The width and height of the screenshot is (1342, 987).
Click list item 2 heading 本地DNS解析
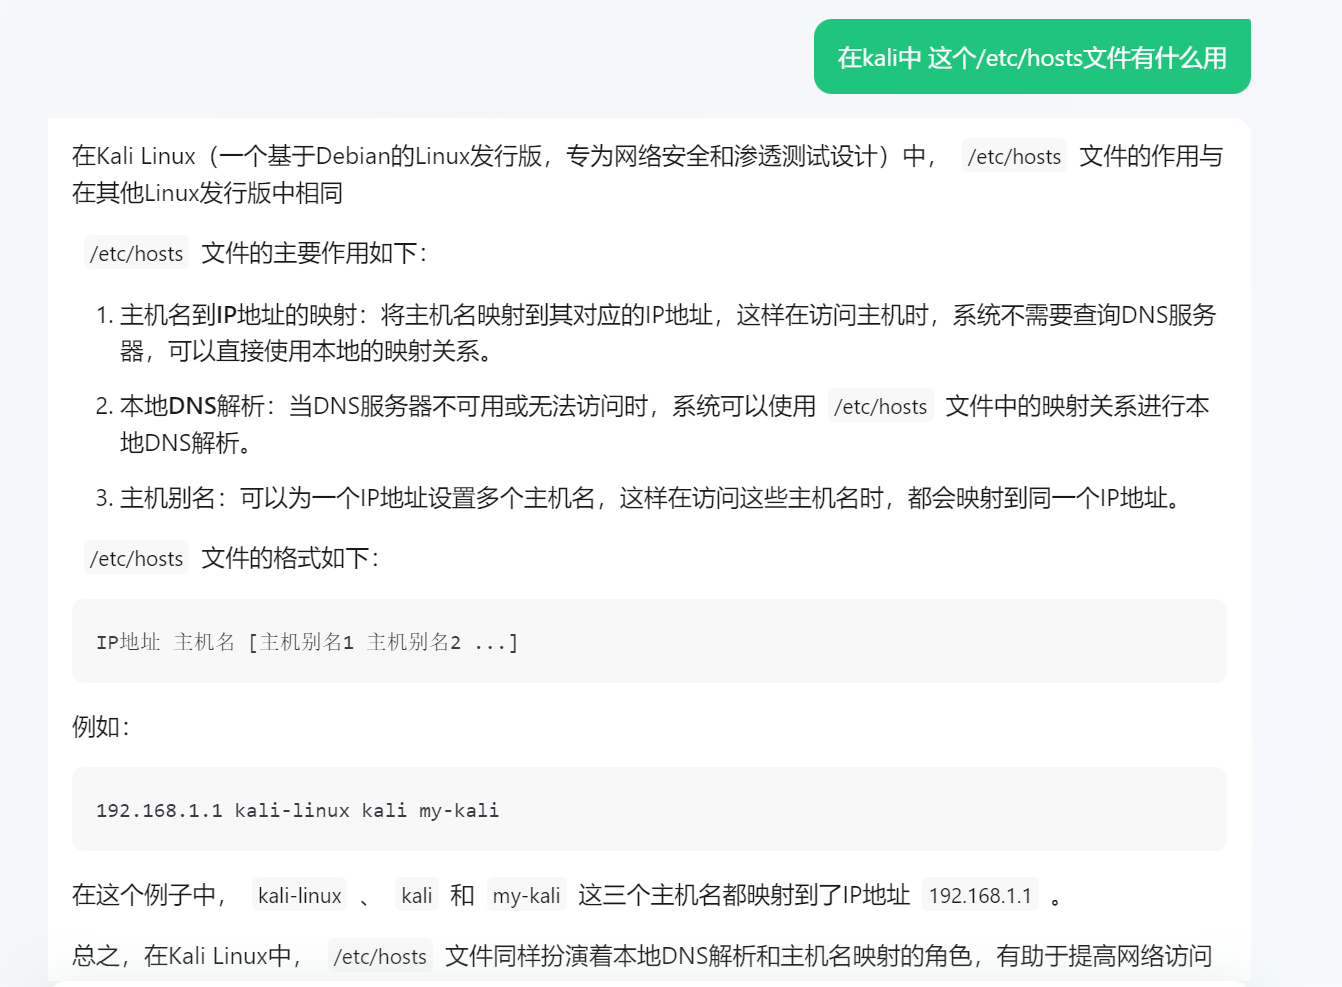point(192,406)
